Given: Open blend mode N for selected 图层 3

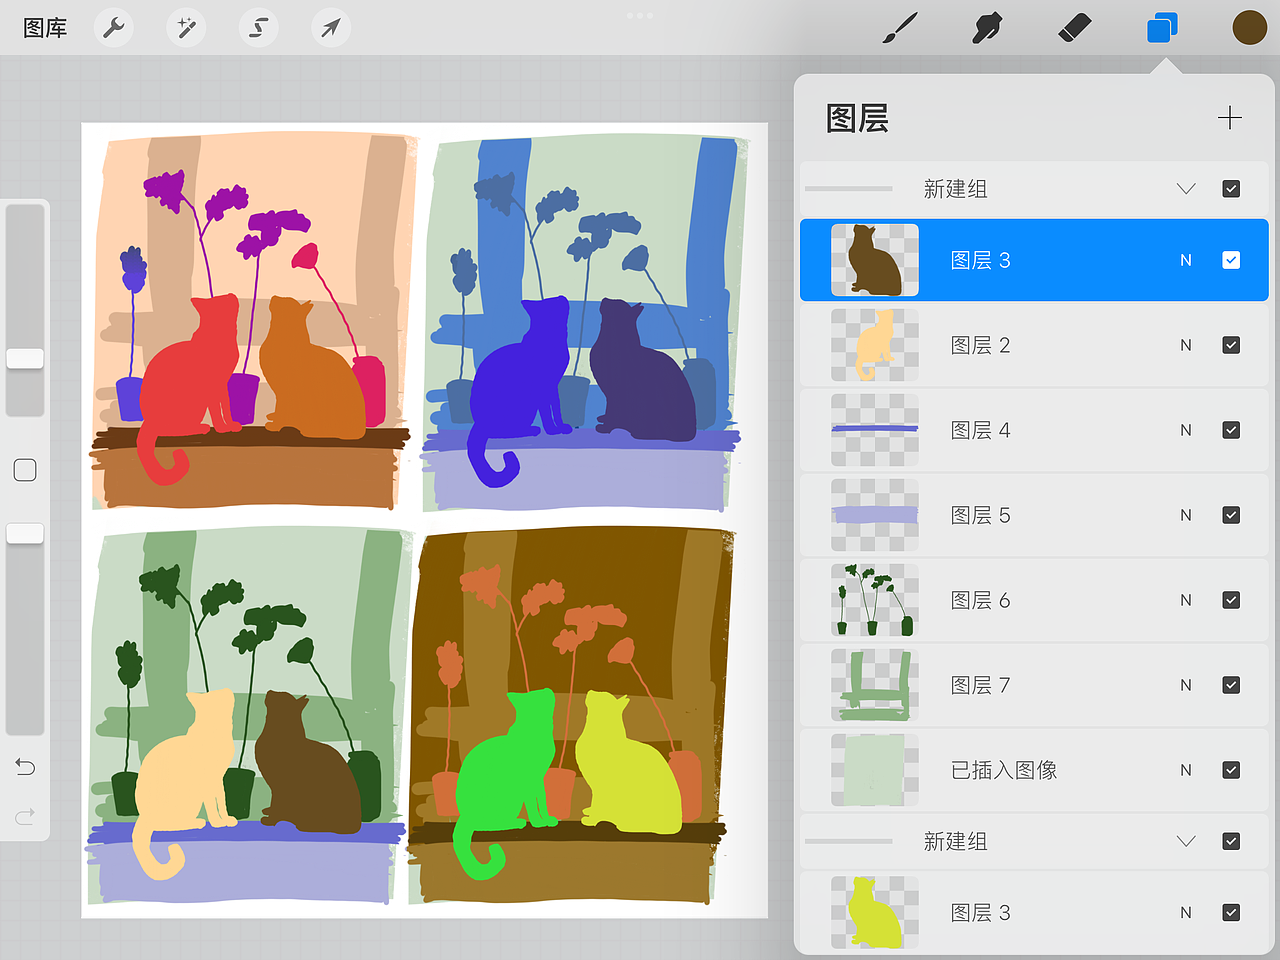Looking at the screenshot, I should (1186, 260).
